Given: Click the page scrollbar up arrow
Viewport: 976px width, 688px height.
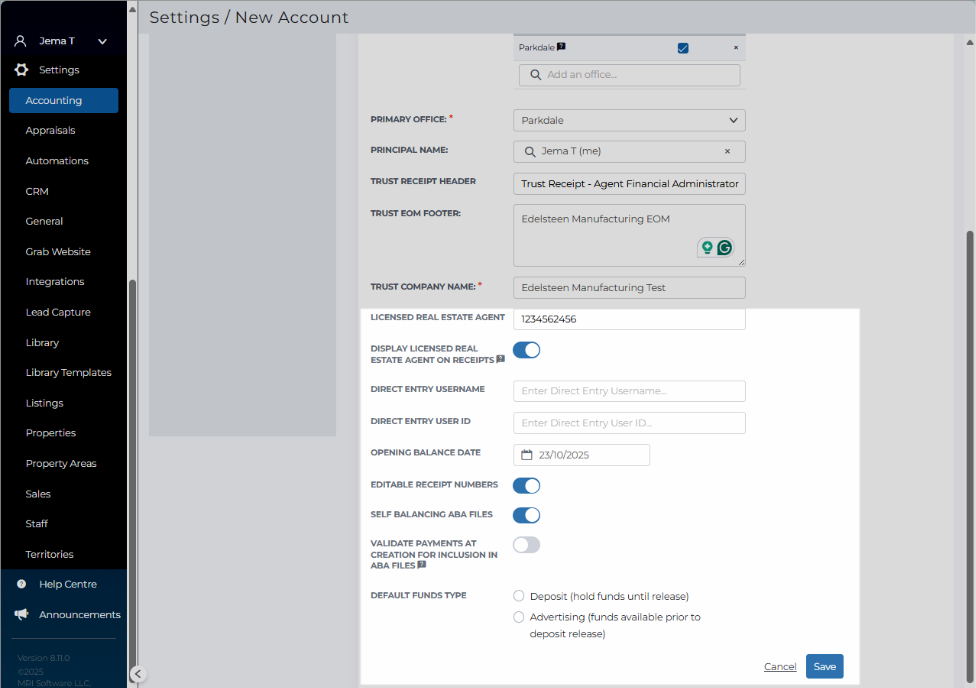Looking at the screenshot, I should click(x=970, y=42).
